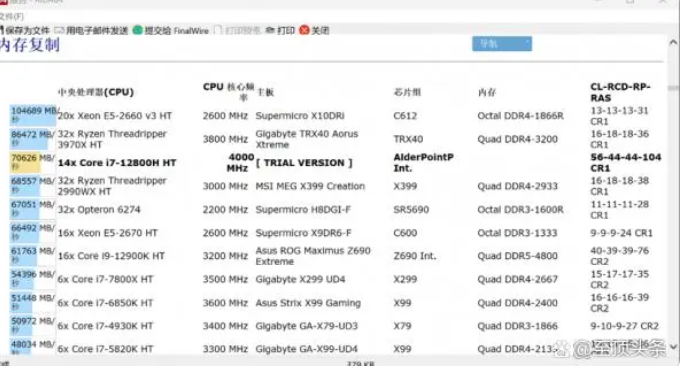Click the scrollbar up arrow

673,42
